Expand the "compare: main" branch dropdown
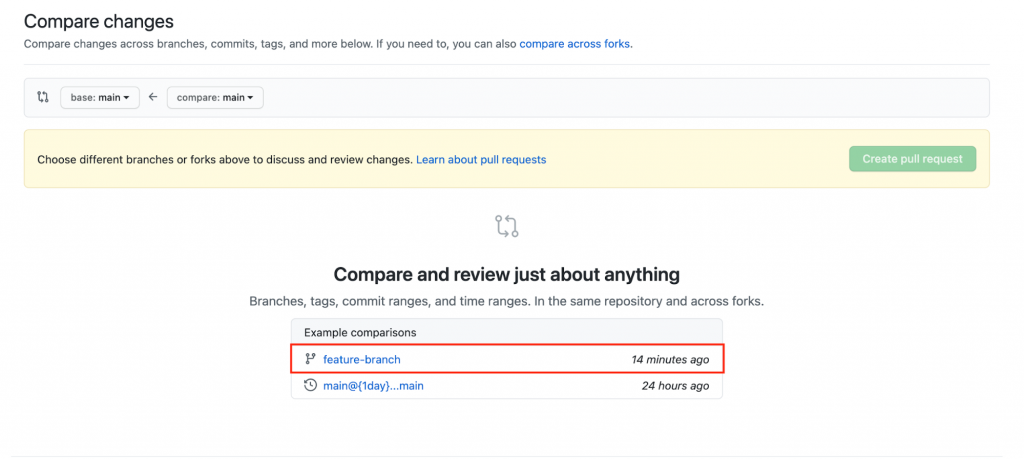 (215, 97)
